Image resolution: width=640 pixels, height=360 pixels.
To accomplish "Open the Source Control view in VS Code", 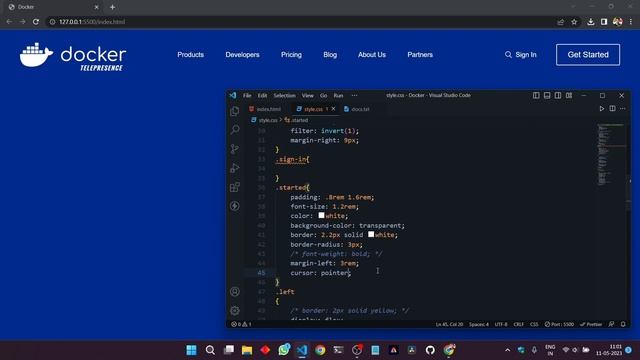I will (x=235, y=149).
